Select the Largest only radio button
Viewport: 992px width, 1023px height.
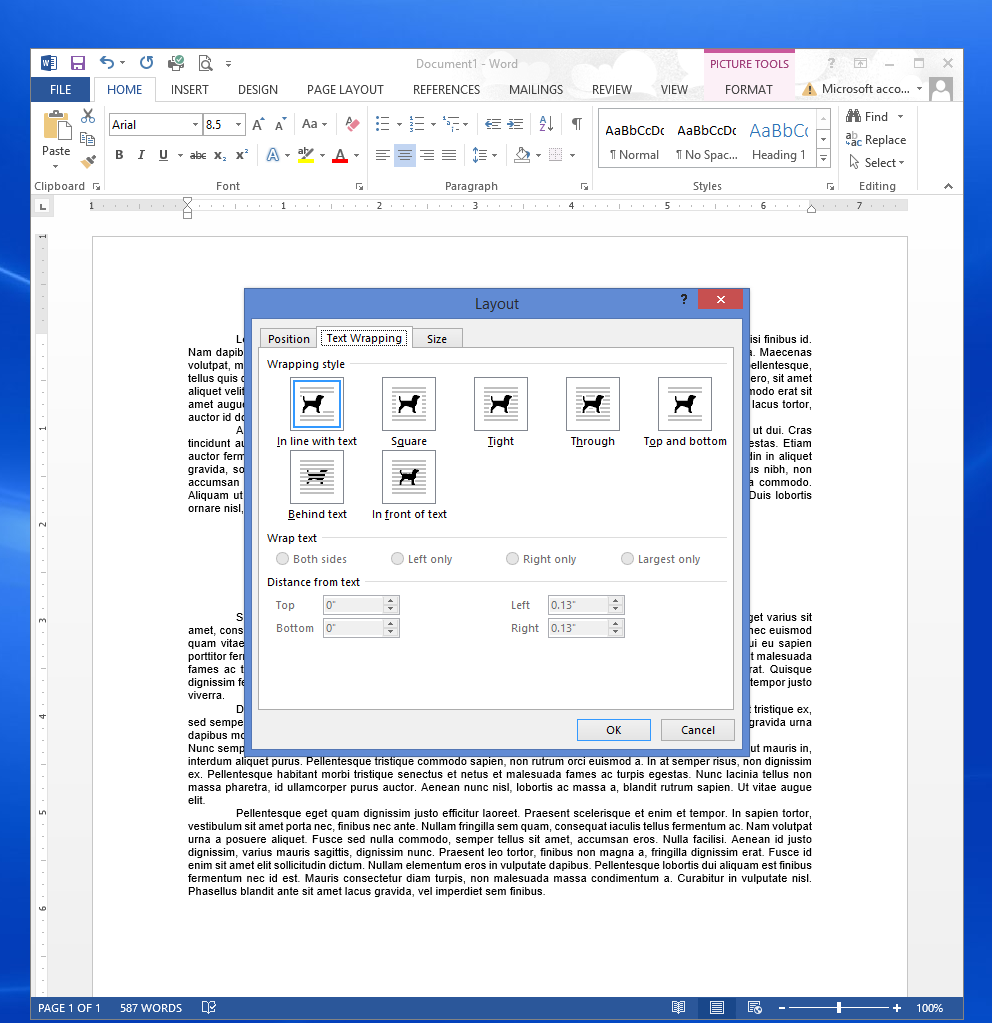[627, 558]
